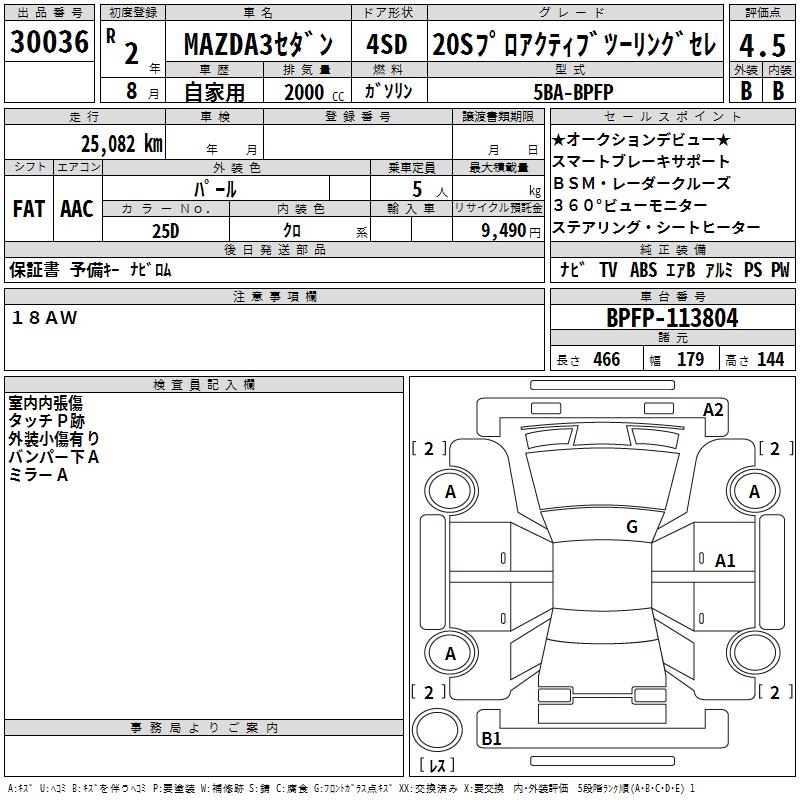Click inspector note タッチP跡
This screenshot has height=800, width=800.
coord(46,421)
